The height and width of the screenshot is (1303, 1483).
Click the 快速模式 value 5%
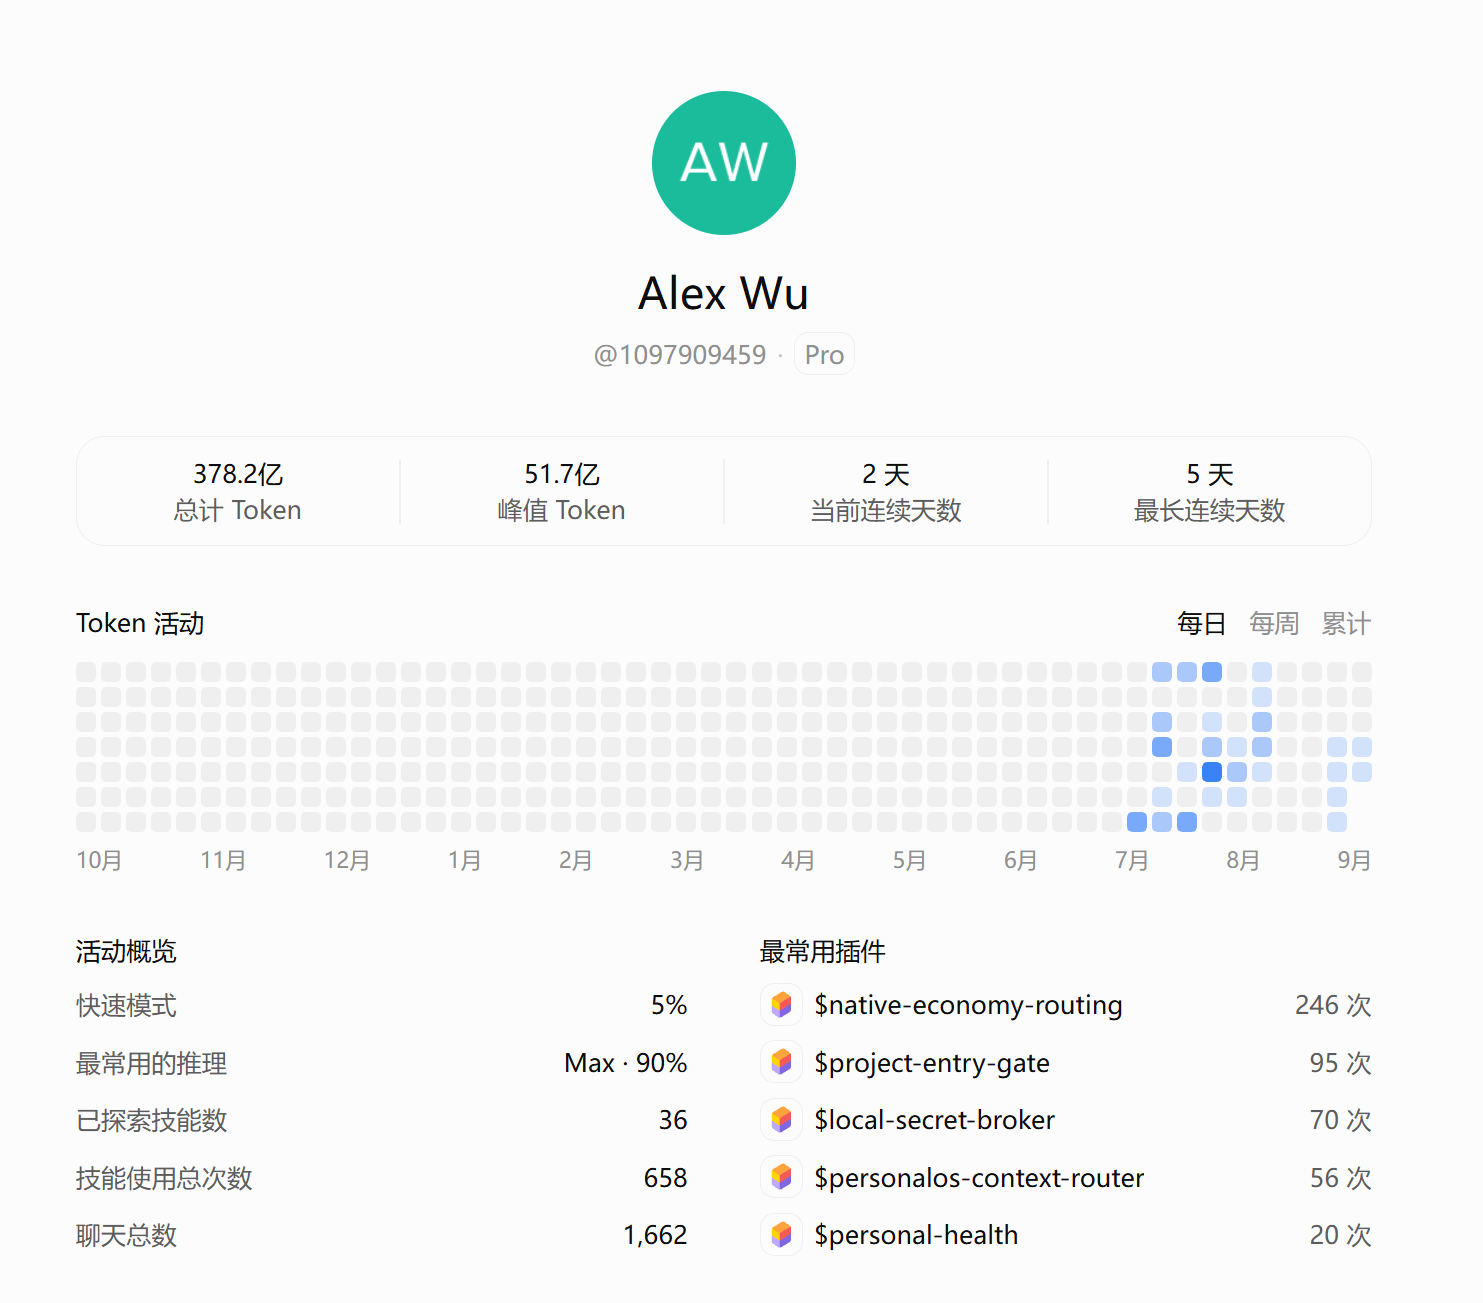(669, 1005)
